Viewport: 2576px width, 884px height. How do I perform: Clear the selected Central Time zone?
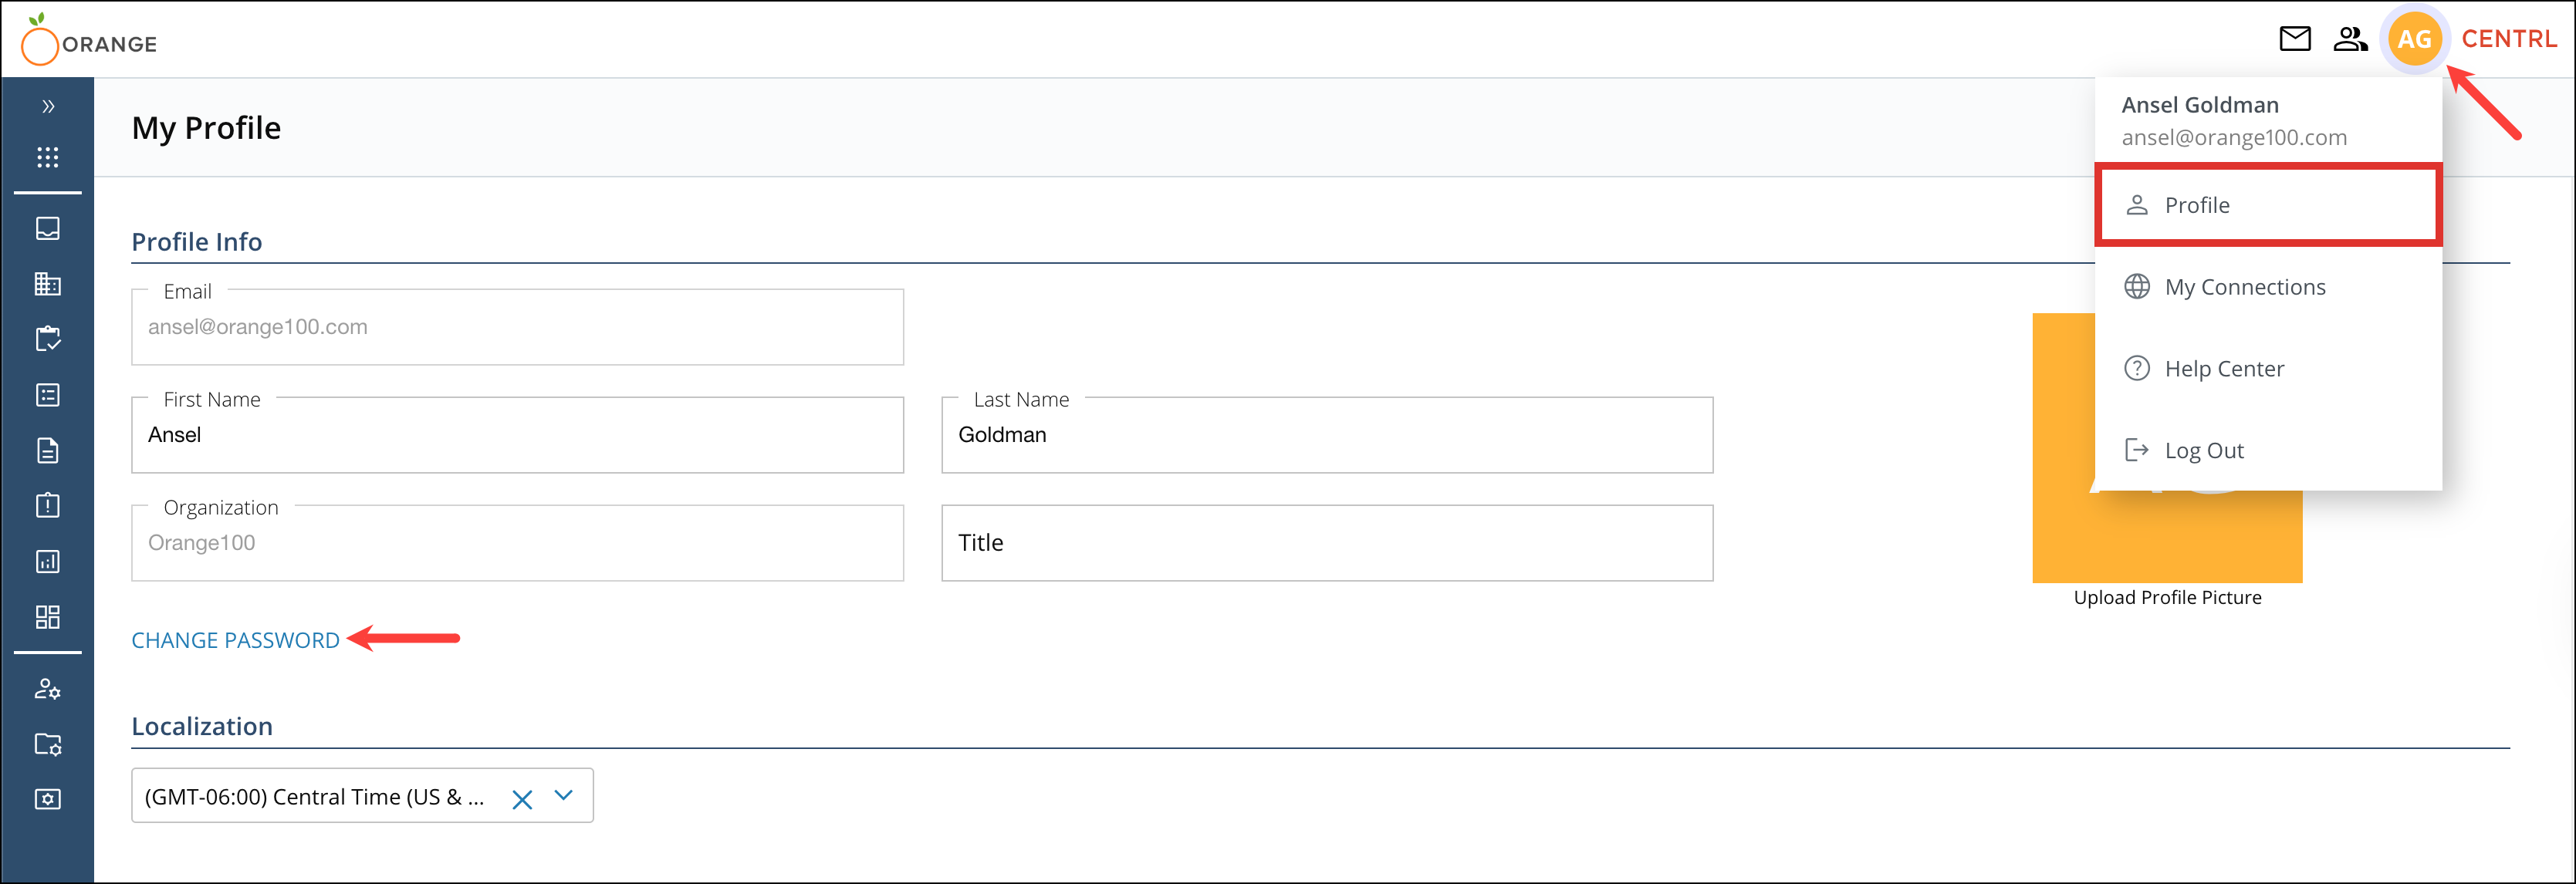(521, 799)
